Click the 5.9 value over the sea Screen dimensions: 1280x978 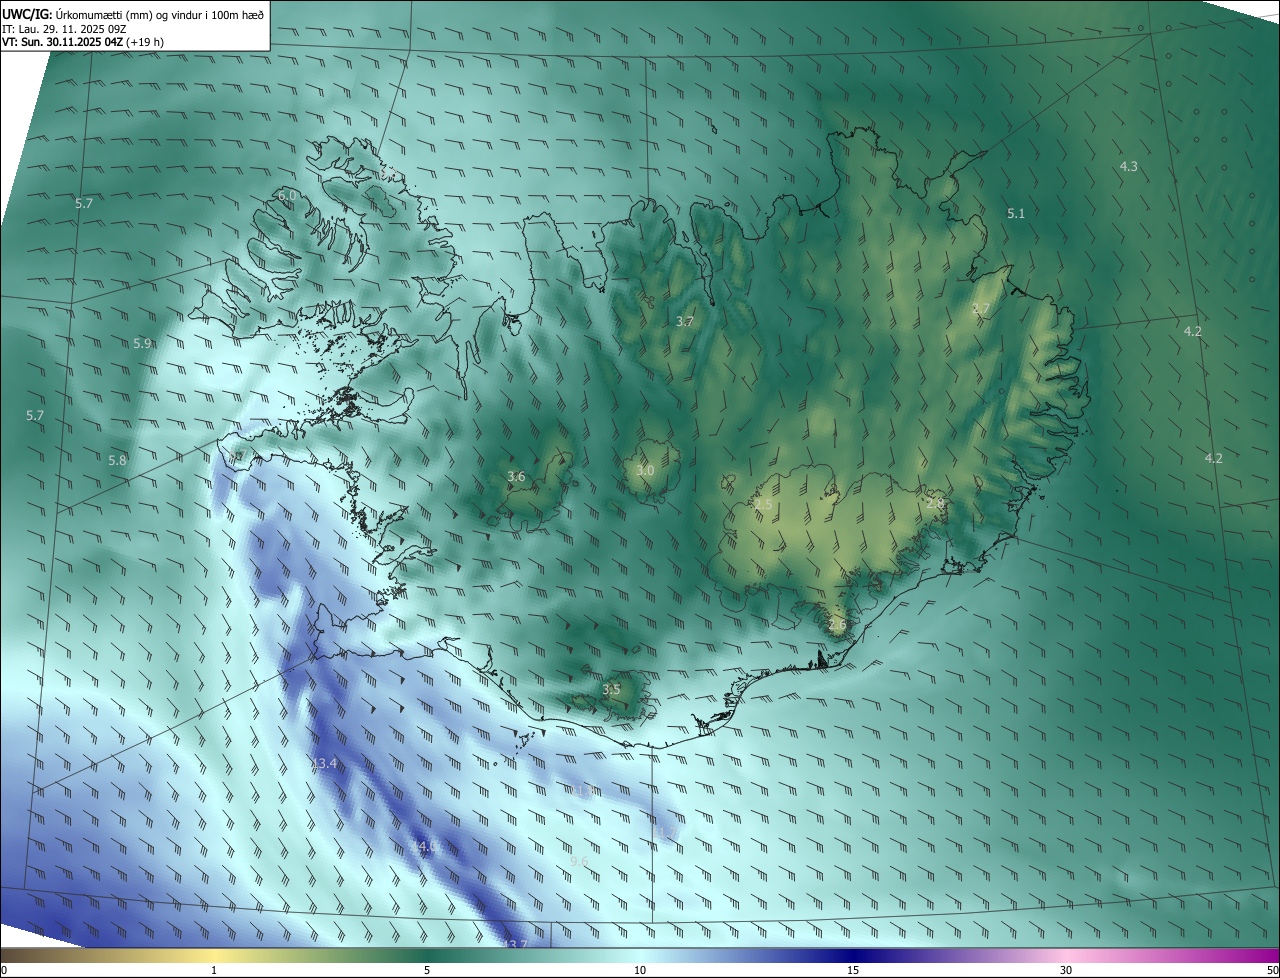(x=142, y=343)
